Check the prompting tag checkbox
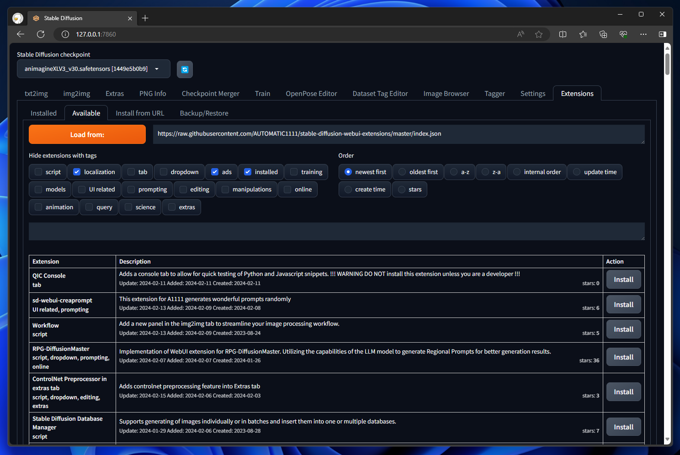Screen dimensions: 680x455 pyautogui.click(x=131, y=190)
